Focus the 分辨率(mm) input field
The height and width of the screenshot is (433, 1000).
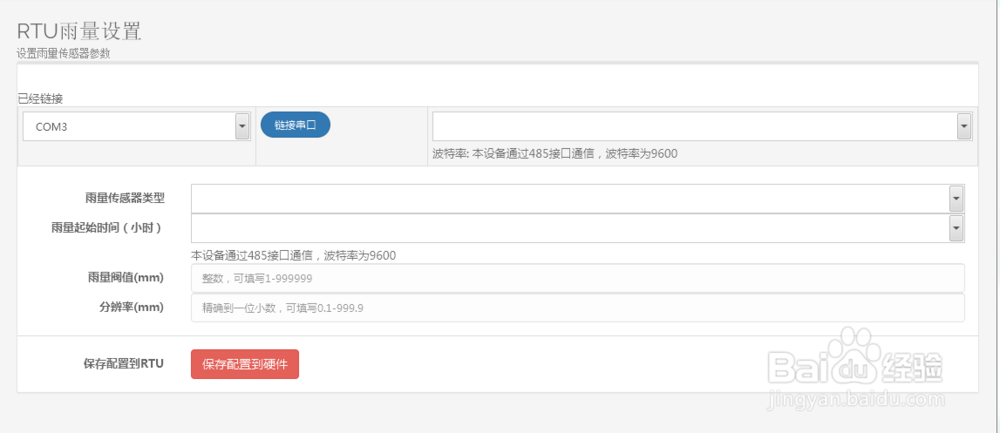(x=578, y=307)
